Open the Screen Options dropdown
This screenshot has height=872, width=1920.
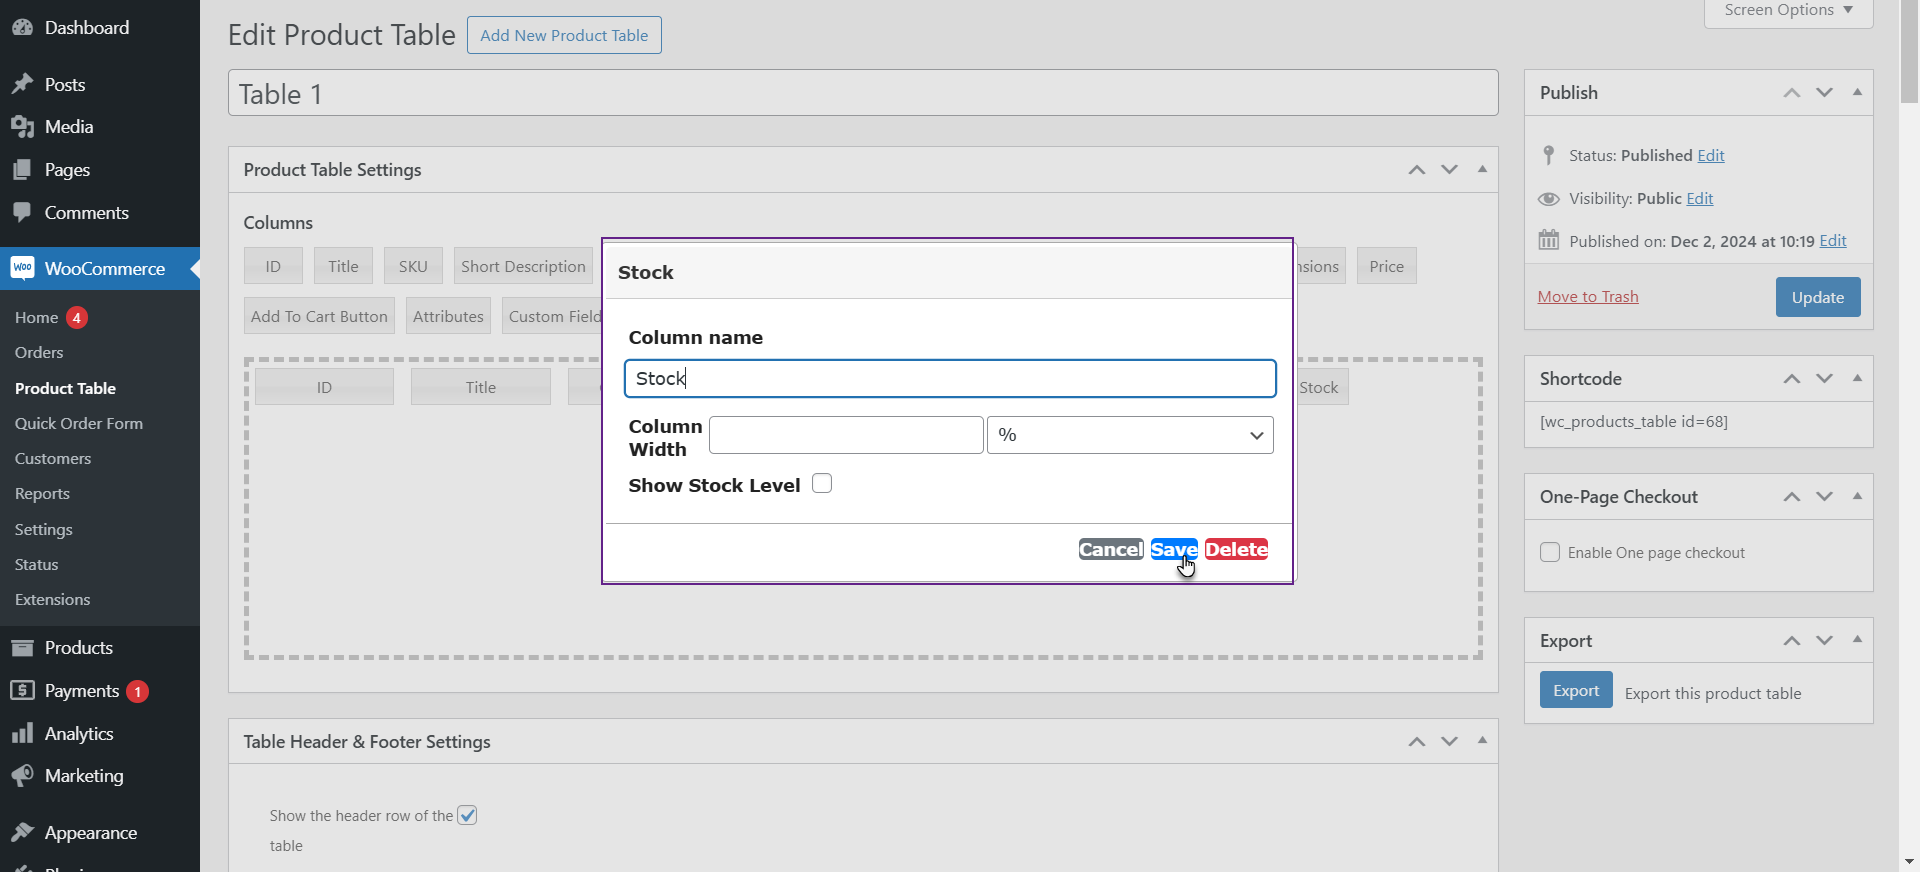click(x=1788, y=11)
